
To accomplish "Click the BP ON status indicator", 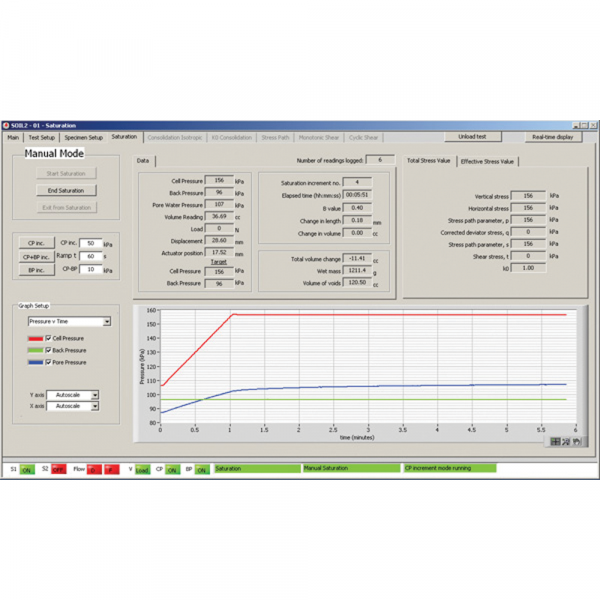I will pyautogui.click(x=201, y=468).
